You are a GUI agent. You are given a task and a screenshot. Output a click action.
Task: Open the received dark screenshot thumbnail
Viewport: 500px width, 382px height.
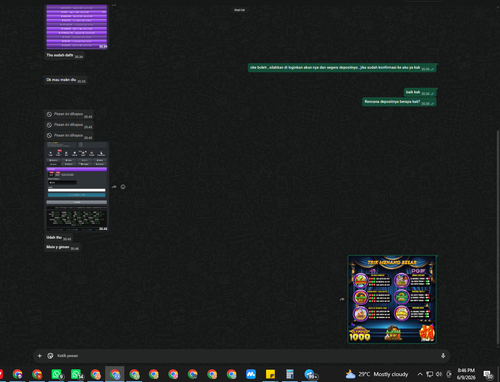click(77, 187)
